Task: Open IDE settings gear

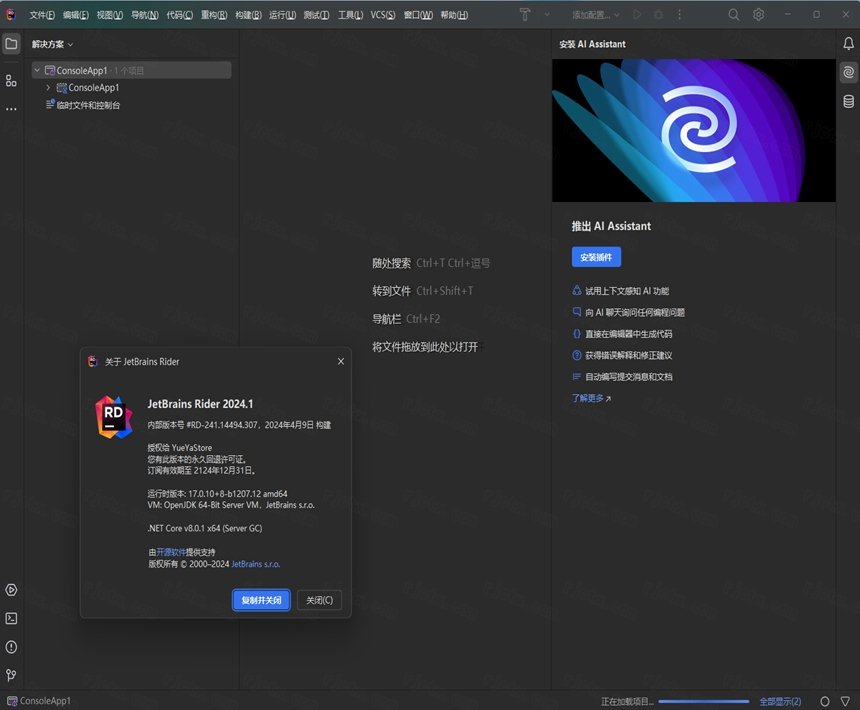Action: (x=759, y=15)
